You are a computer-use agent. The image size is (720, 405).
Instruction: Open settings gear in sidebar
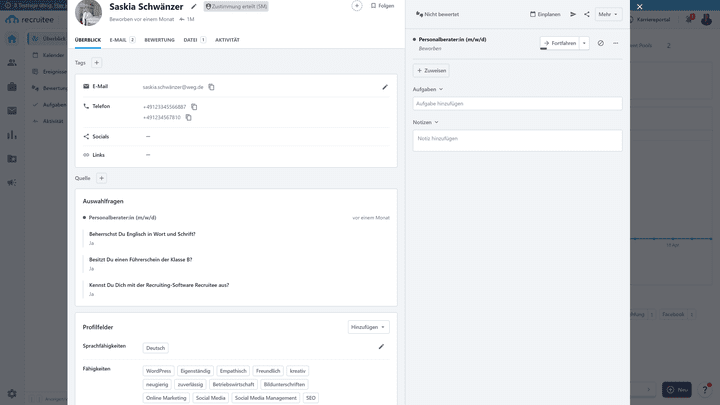(x=12, y=394)
